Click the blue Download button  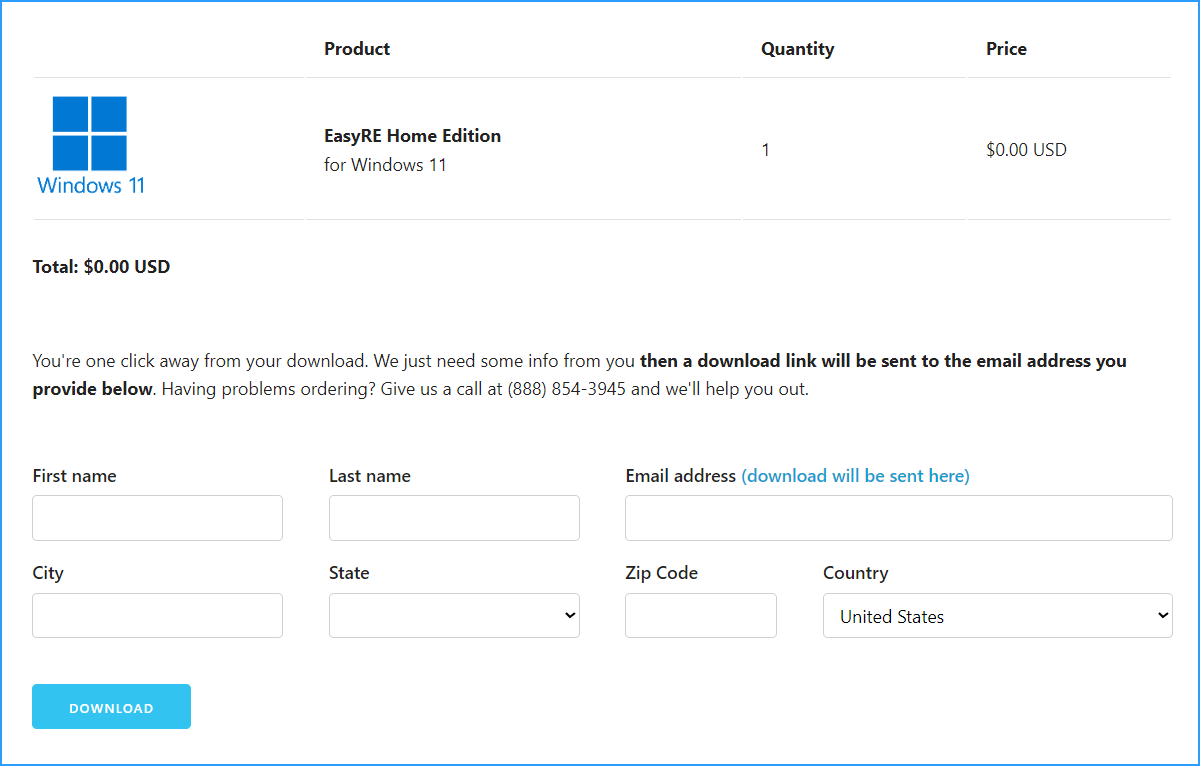click(x=111, y=706)
